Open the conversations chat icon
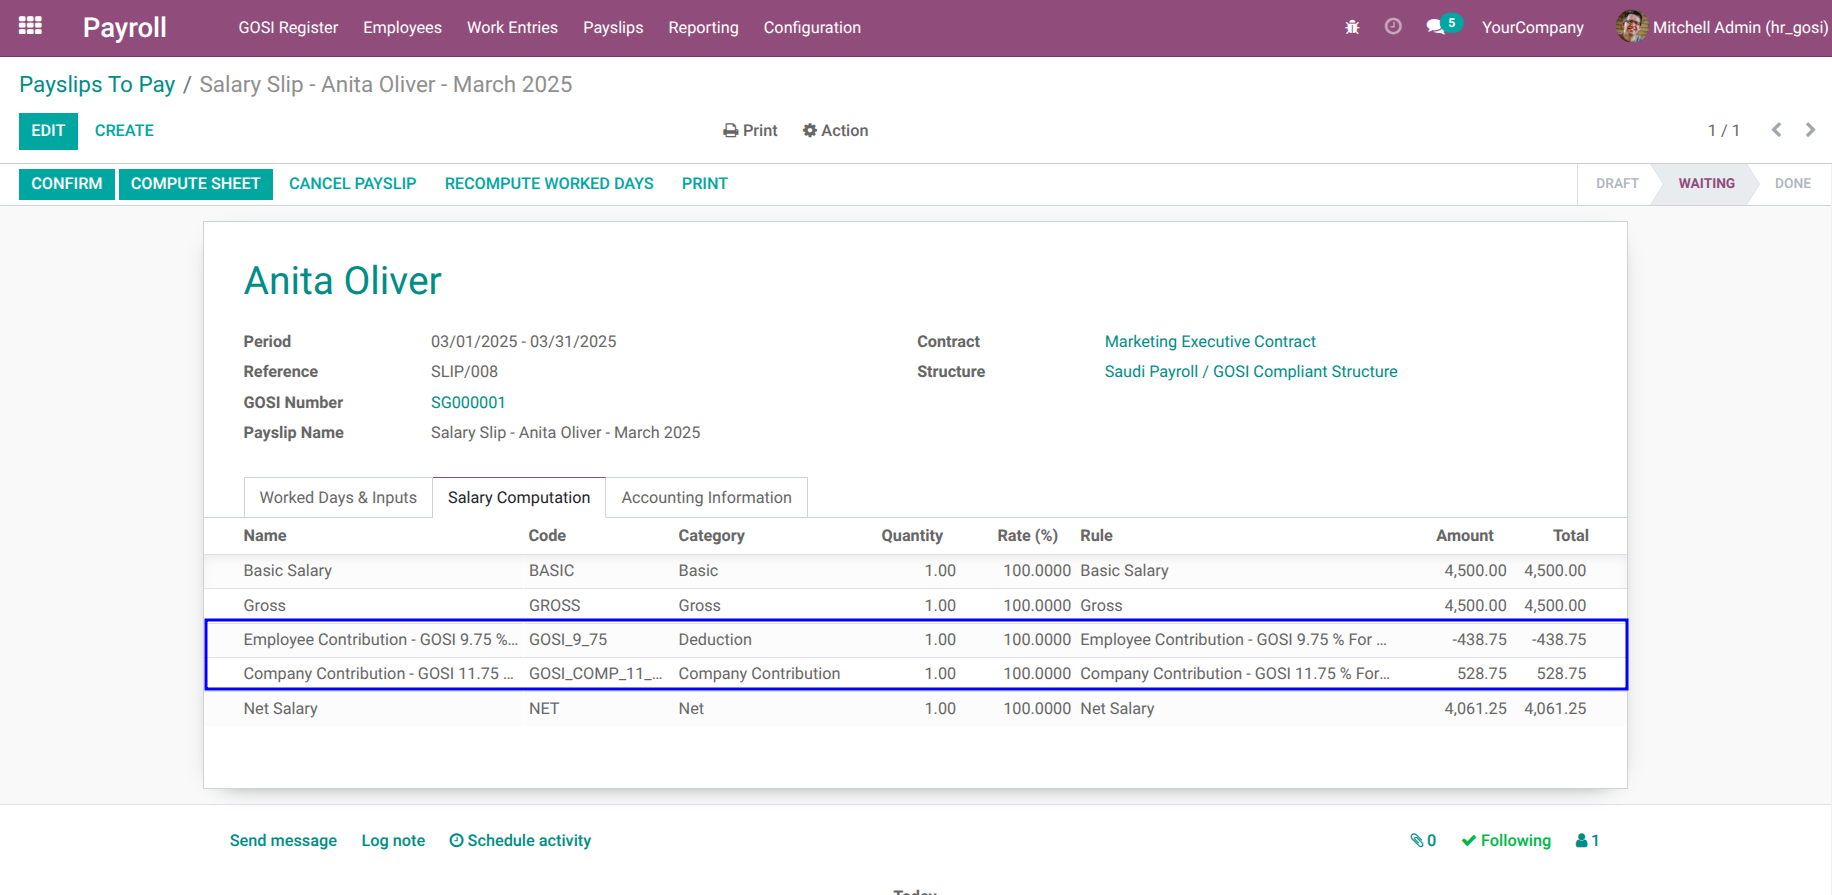Viewport: 1832px width, 895px height. pos(1436,27)
